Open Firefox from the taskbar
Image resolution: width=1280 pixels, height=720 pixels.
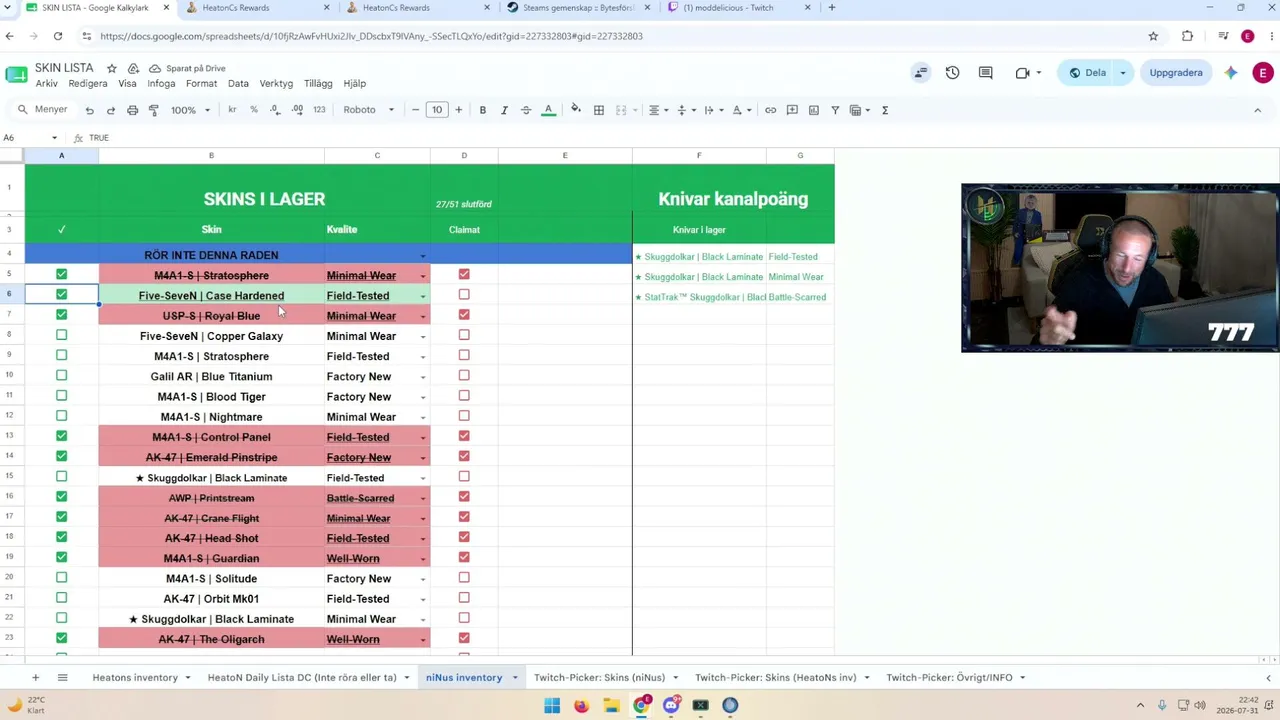click(x=582, y=706)
